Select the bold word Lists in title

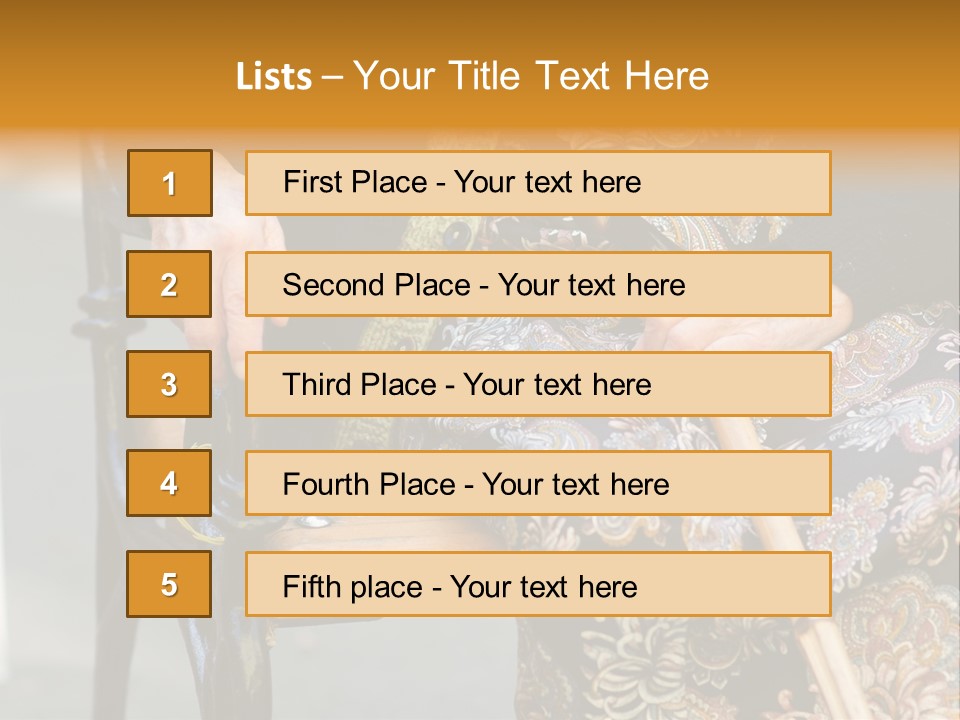pyautogui.click(x=274, y=77)
